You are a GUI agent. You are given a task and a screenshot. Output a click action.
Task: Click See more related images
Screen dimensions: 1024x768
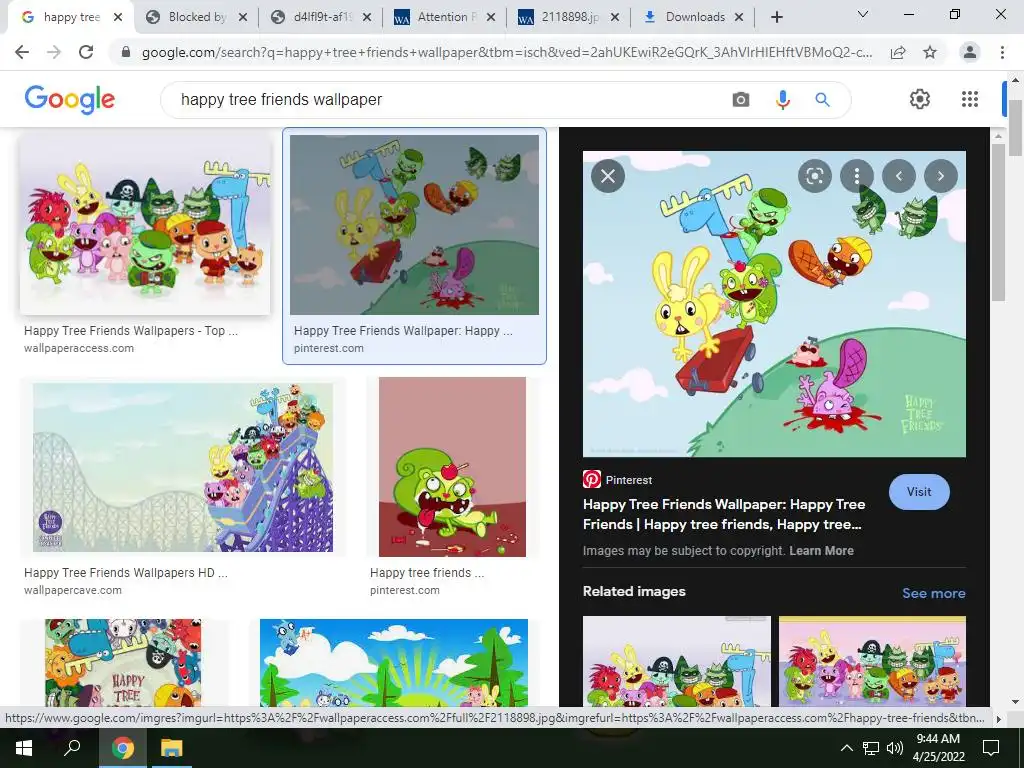933,593
